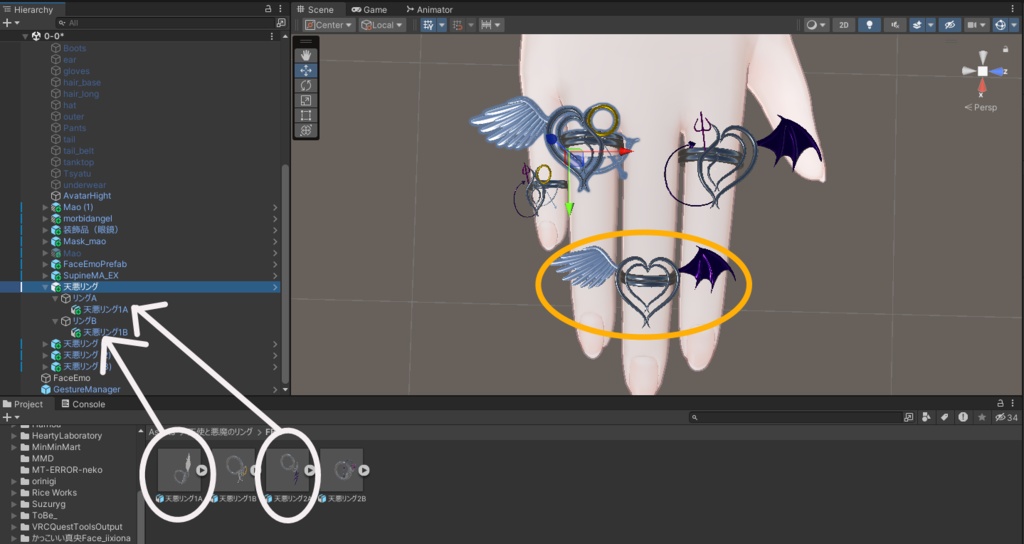Expand the HeartyLaboratory folder
Screen dimensions: 1024x544
[14, 436]
